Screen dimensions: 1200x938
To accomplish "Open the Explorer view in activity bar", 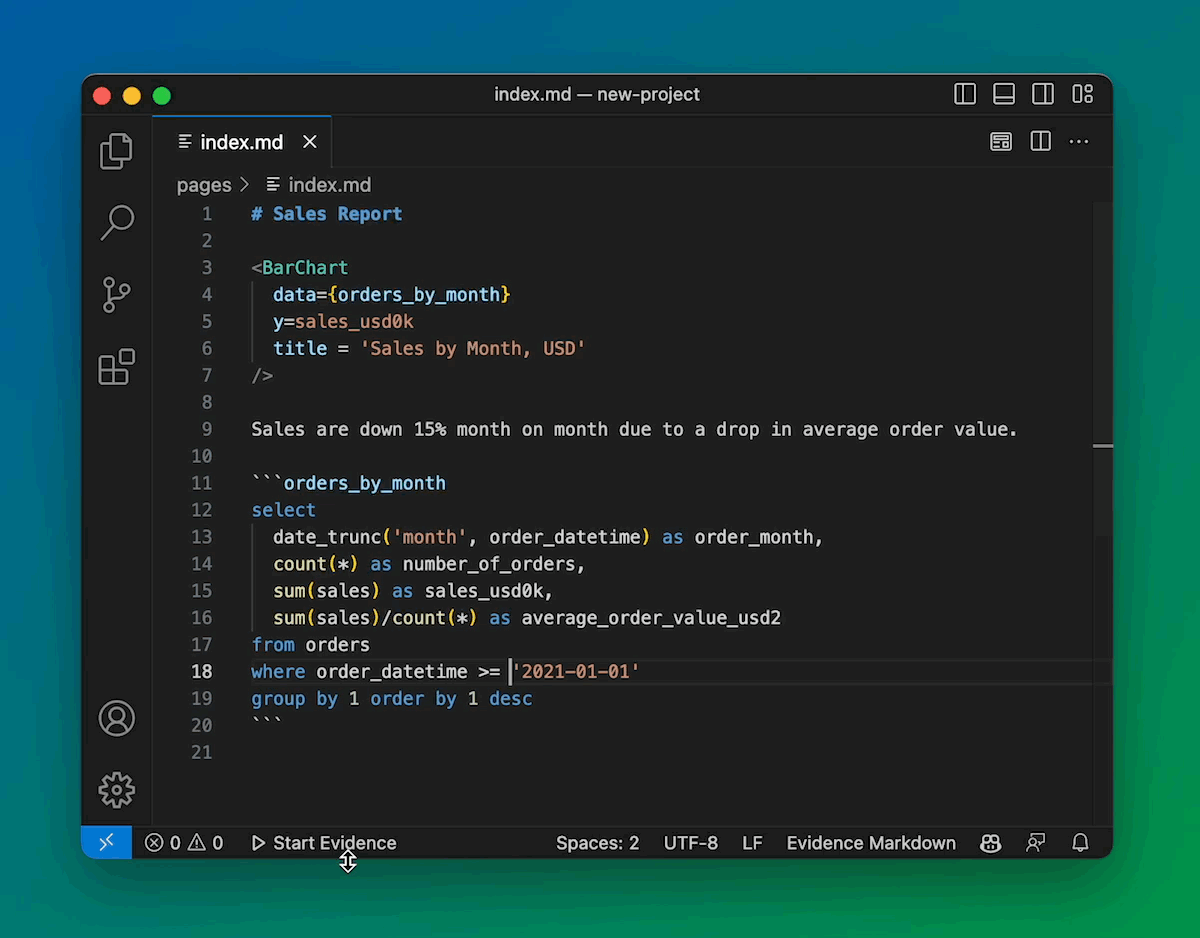I will point(116,151).
